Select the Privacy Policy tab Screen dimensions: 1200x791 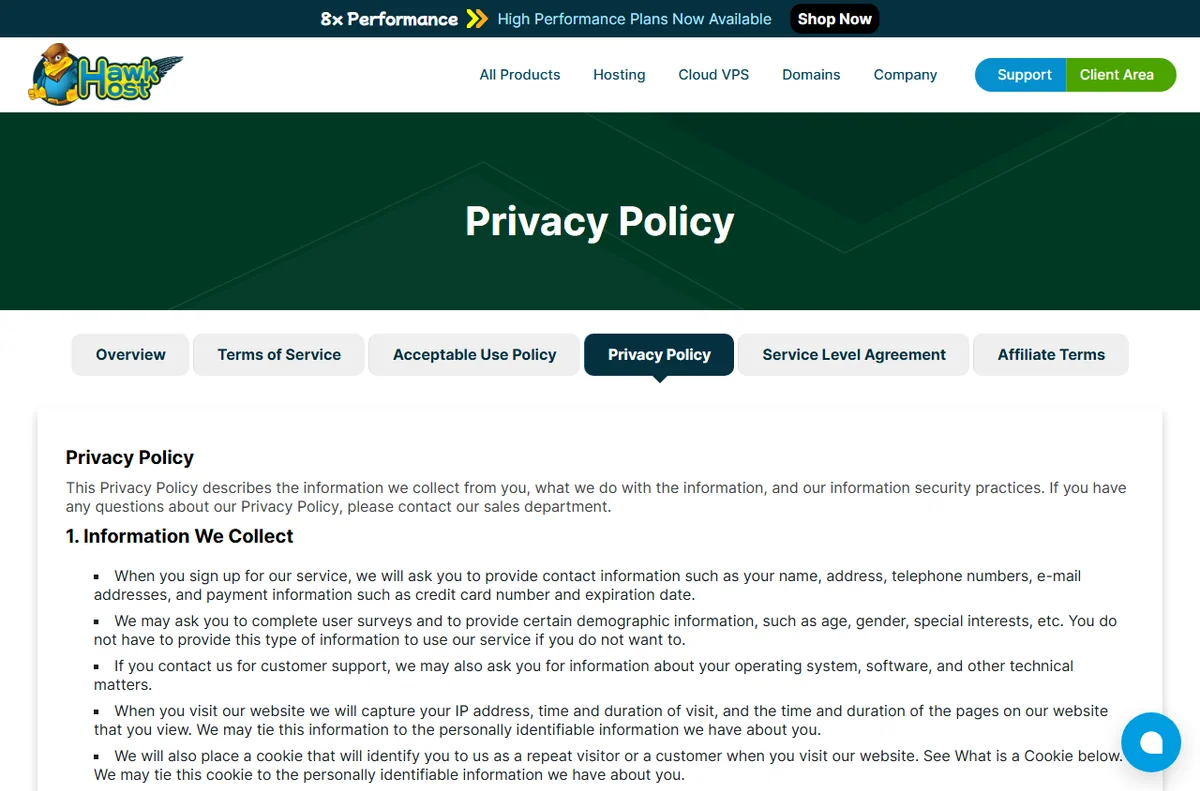point(659,355)
